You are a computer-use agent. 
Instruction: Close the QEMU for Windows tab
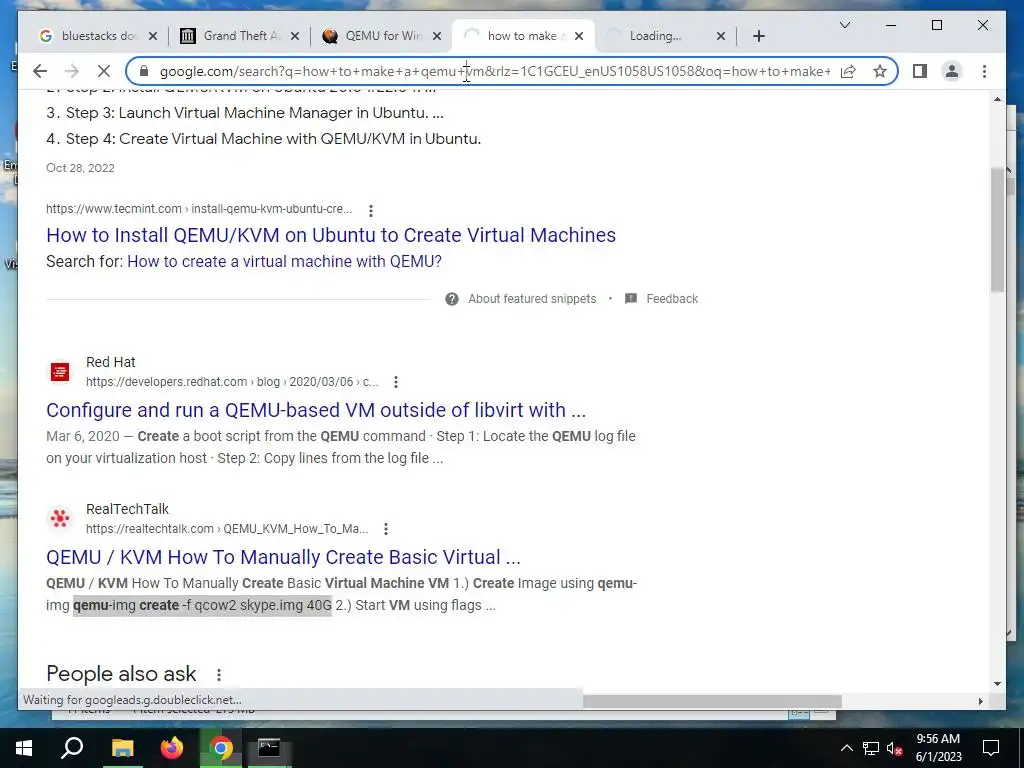[437, 36]
